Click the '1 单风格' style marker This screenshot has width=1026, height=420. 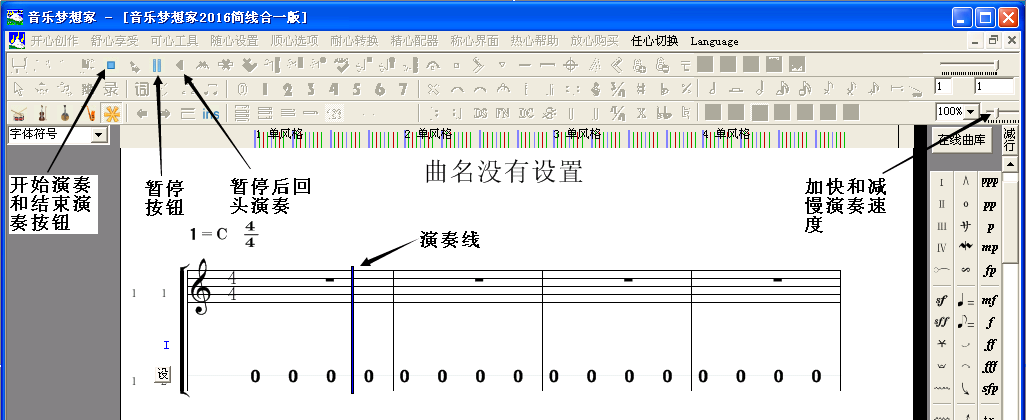pos(279,134)
